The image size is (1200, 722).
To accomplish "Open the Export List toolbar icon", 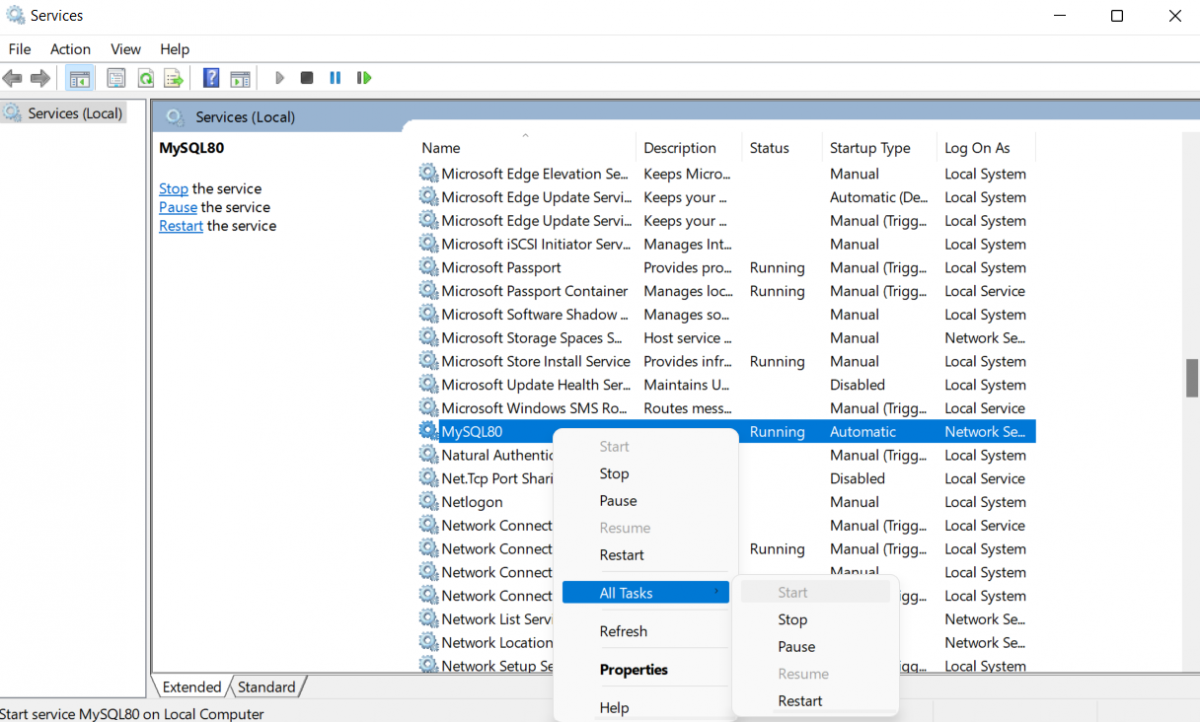I will click(171, 77).
